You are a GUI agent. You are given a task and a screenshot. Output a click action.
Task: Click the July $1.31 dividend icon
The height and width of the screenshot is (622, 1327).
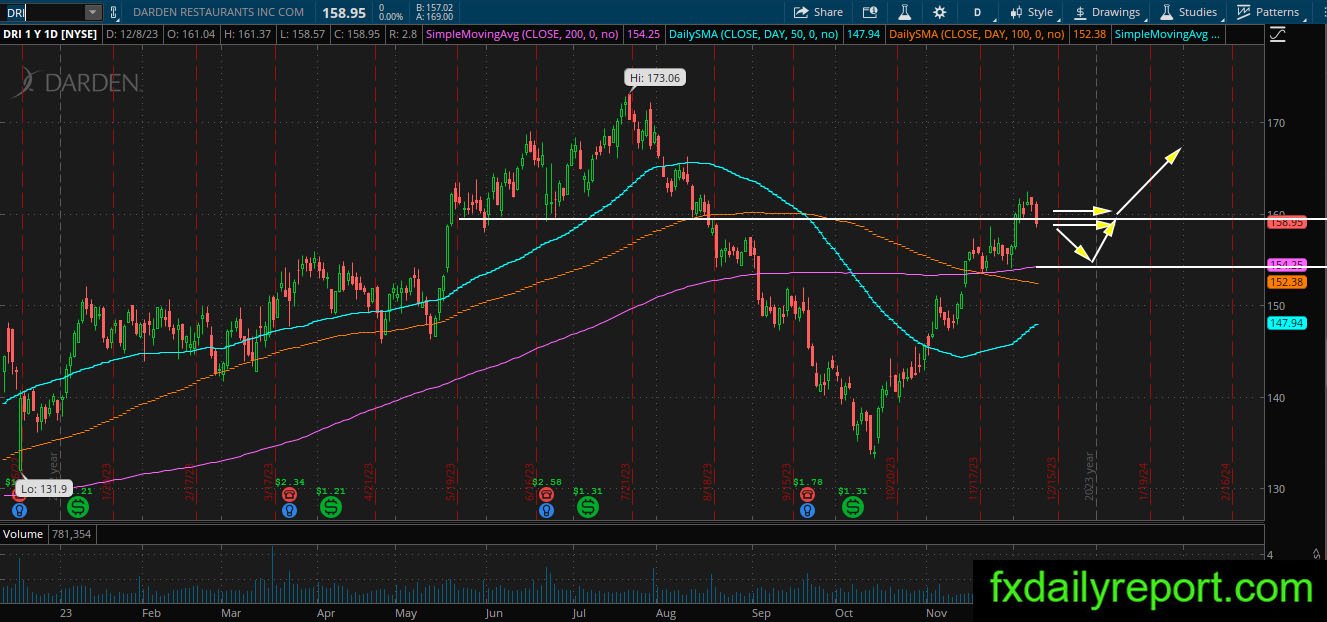point(588,508)
